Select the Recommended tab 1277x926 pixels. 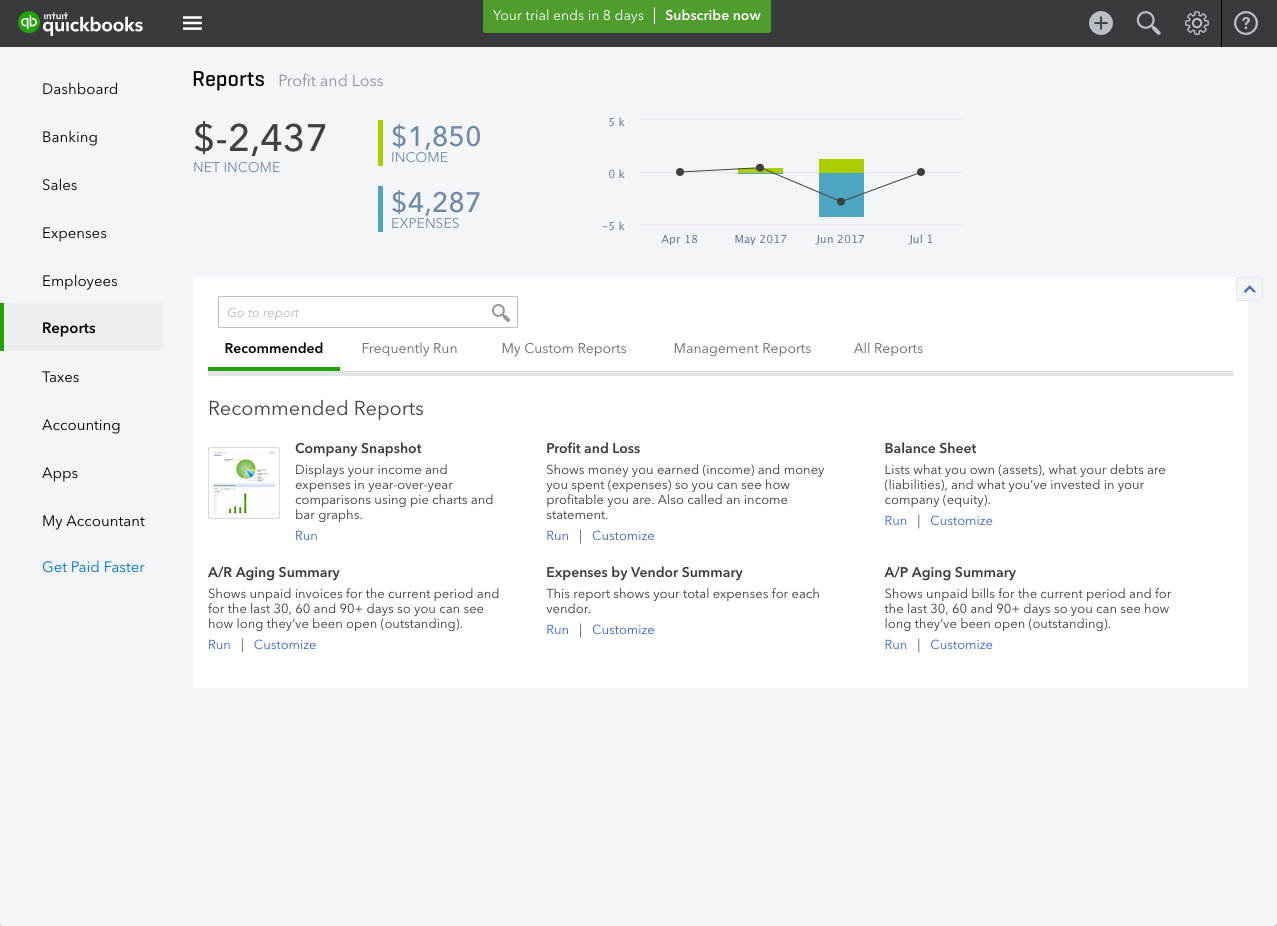[x=274, y=349]
